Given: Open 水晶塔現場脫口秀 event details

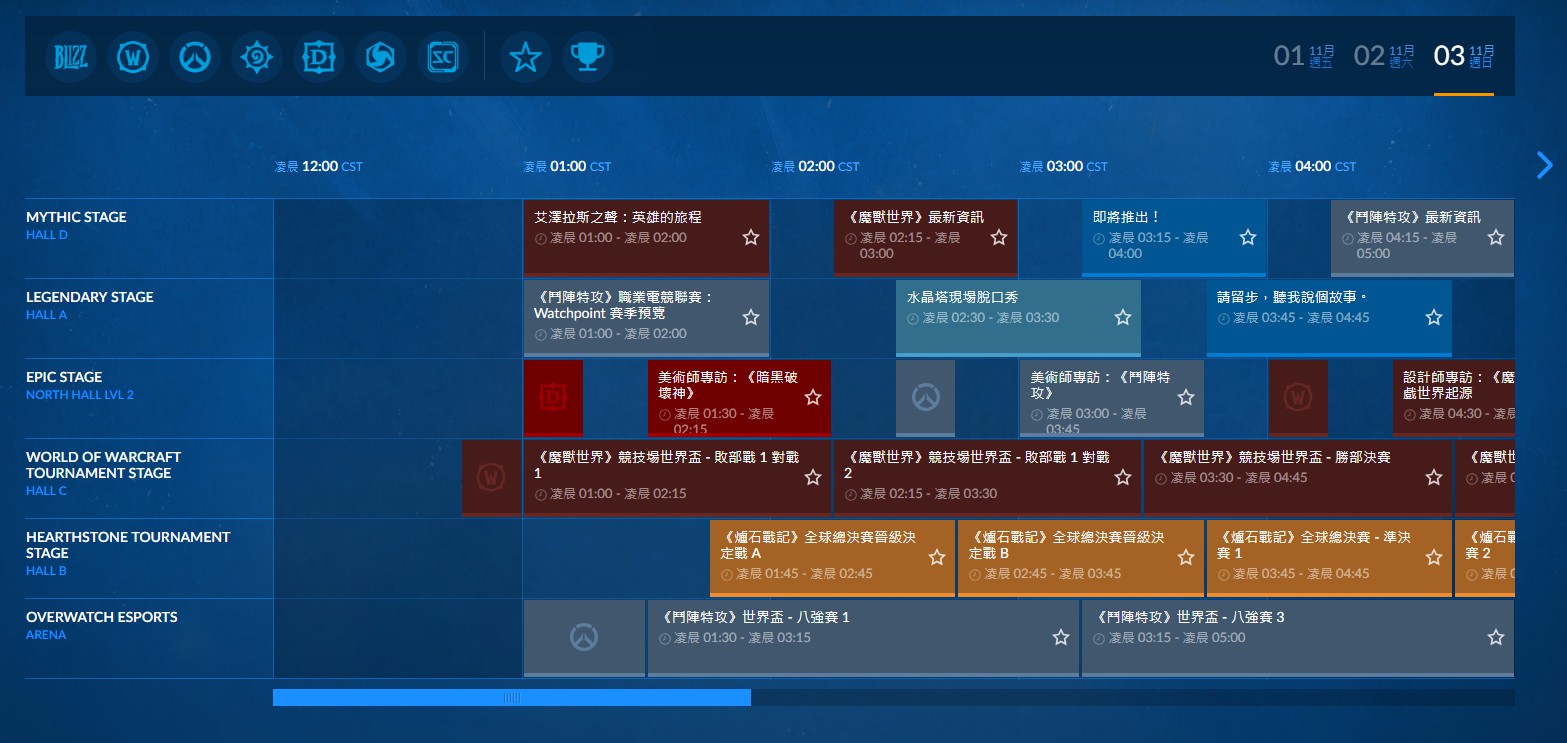Looking at the screenshot, I should coord(1018,317).
